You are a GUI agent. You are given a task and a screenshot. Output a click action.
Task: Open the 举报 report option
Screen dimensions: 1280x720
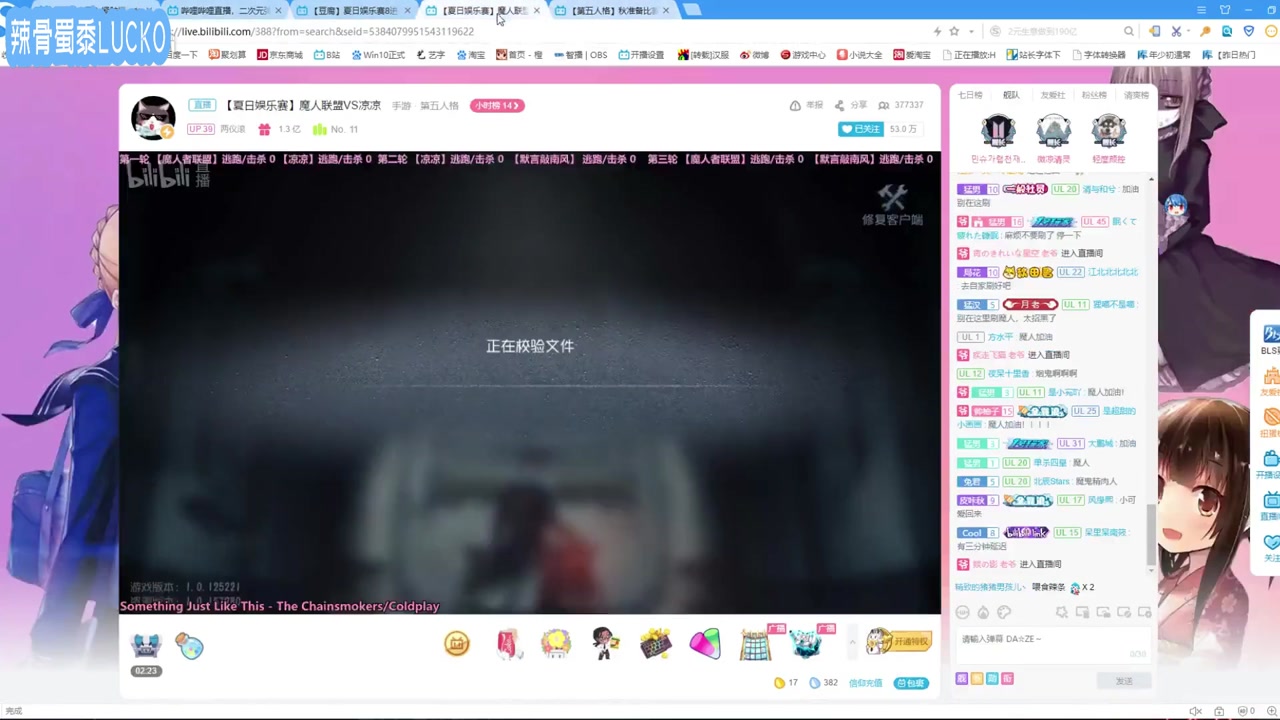click(806, 105)
